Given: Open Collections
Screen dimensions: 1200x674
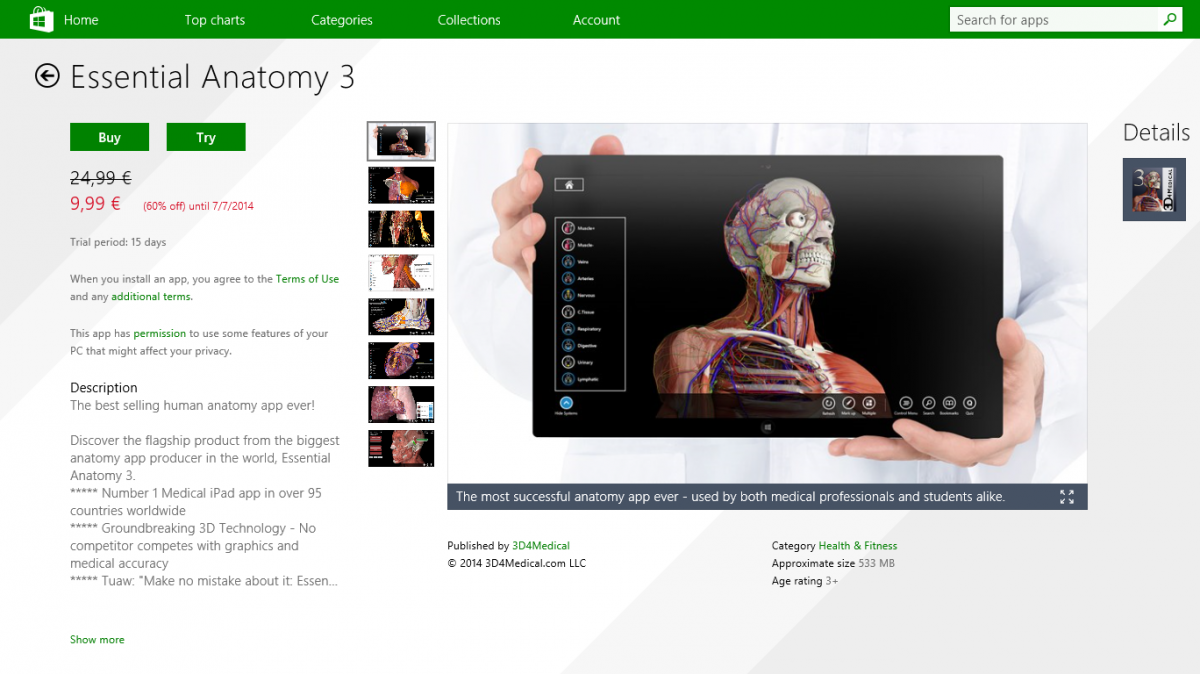Looking at the screenshot, I should coord(469,20).
